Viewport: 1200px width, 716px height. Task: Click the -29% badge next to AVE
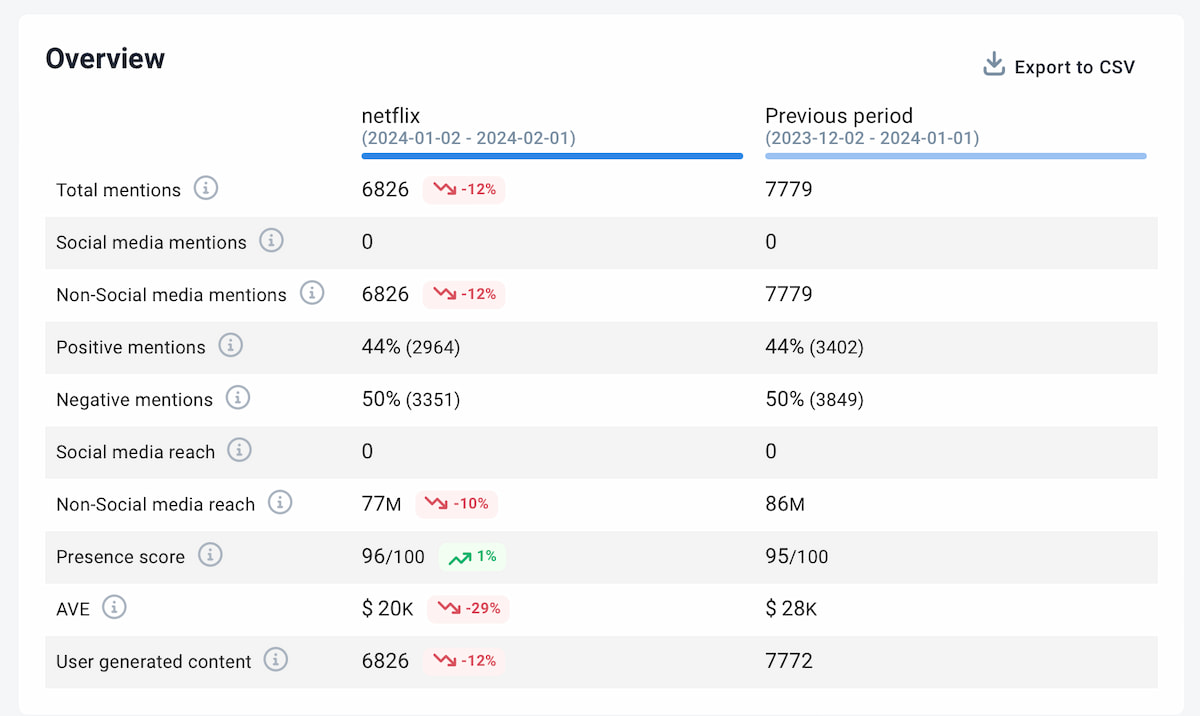coord(468,608)
